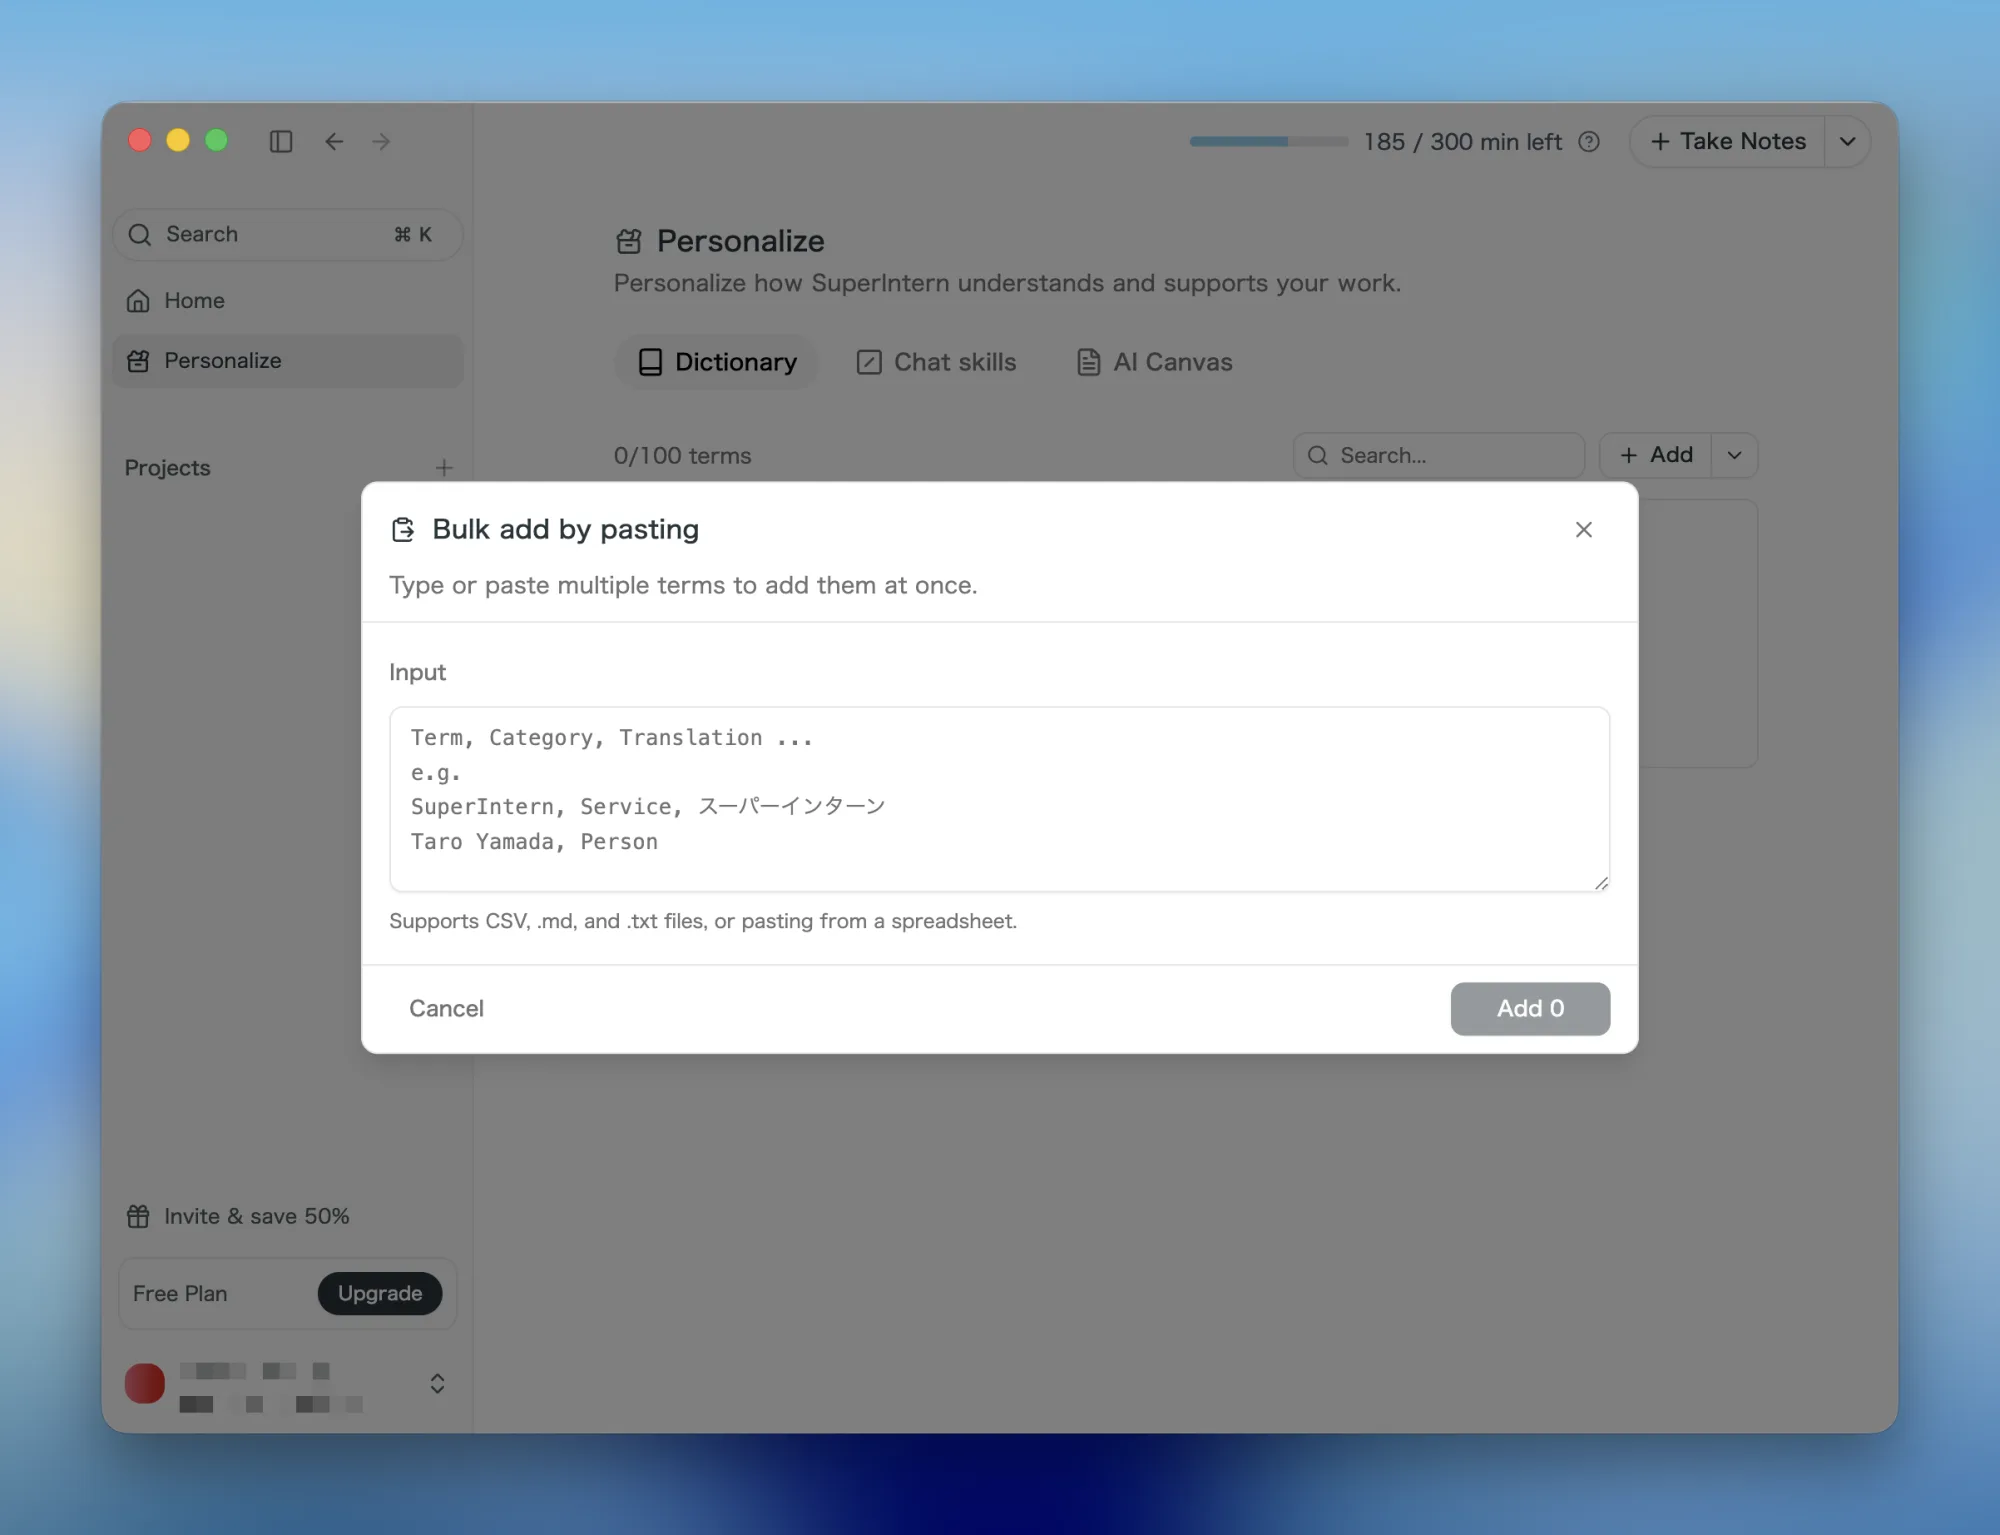The height and width of the screenshot is (1535, 2000).
Task: Go forward with the right arrow
Action: [381, 141]
